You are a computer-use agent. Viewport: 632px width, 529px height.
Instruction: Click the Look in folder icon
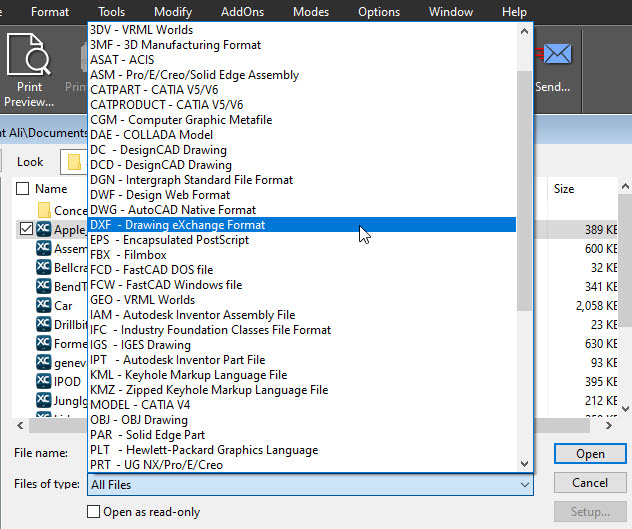tap(74, 162)
